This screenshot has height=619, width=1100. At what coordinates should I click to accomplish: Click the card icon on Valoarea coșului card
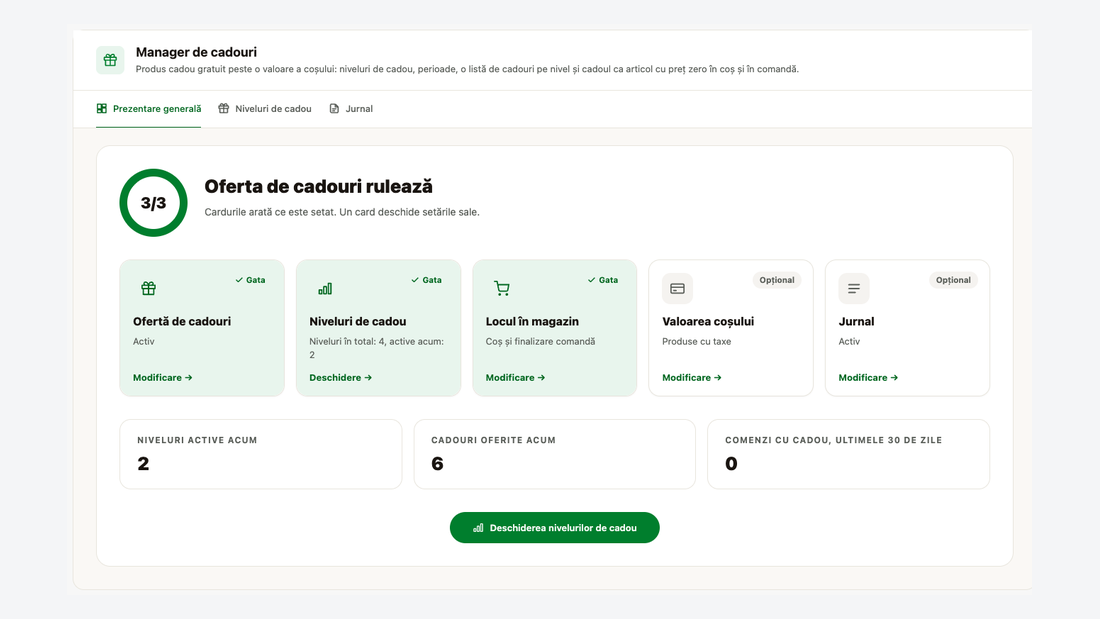[x=678, y=288]
